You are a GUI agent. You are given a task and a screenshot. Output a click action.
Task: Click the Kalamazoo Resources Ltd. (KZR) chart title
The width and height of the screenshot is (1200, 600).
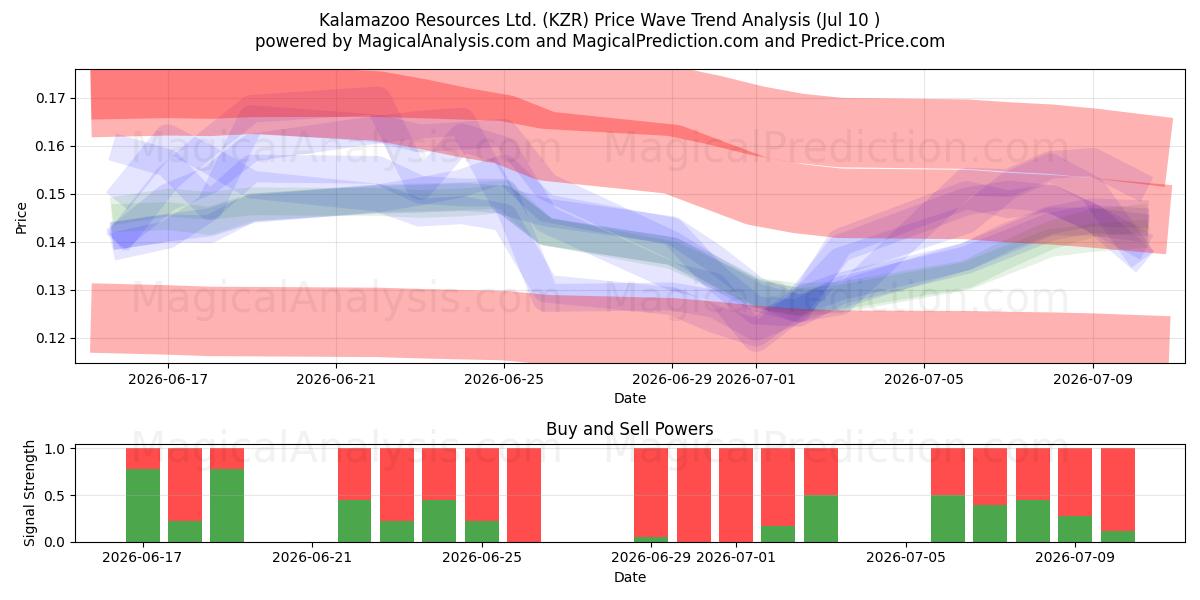[600, 19]
